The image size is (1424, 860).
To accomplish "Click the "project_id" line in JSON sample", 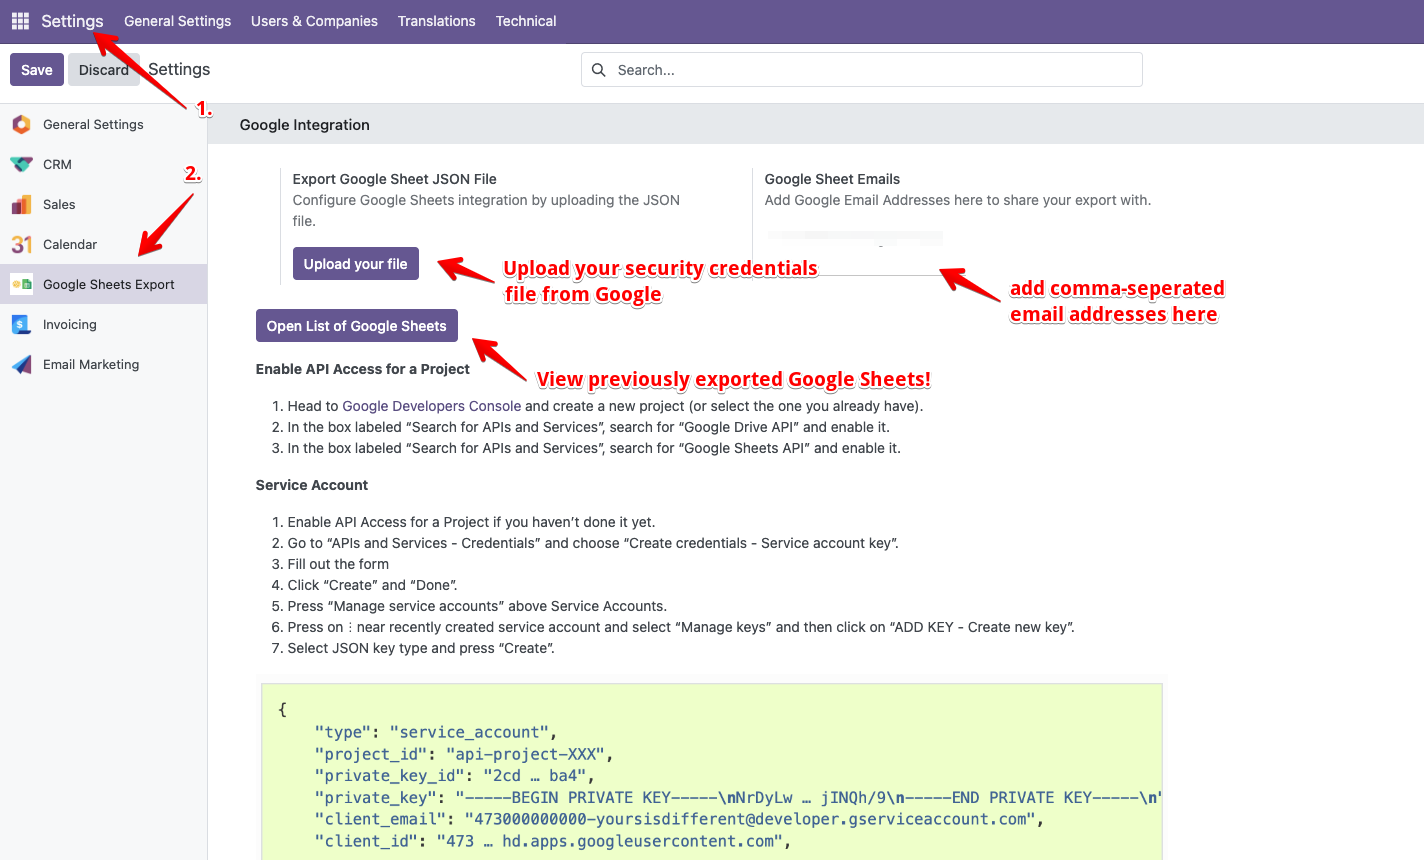I will (x=464, y=754).
